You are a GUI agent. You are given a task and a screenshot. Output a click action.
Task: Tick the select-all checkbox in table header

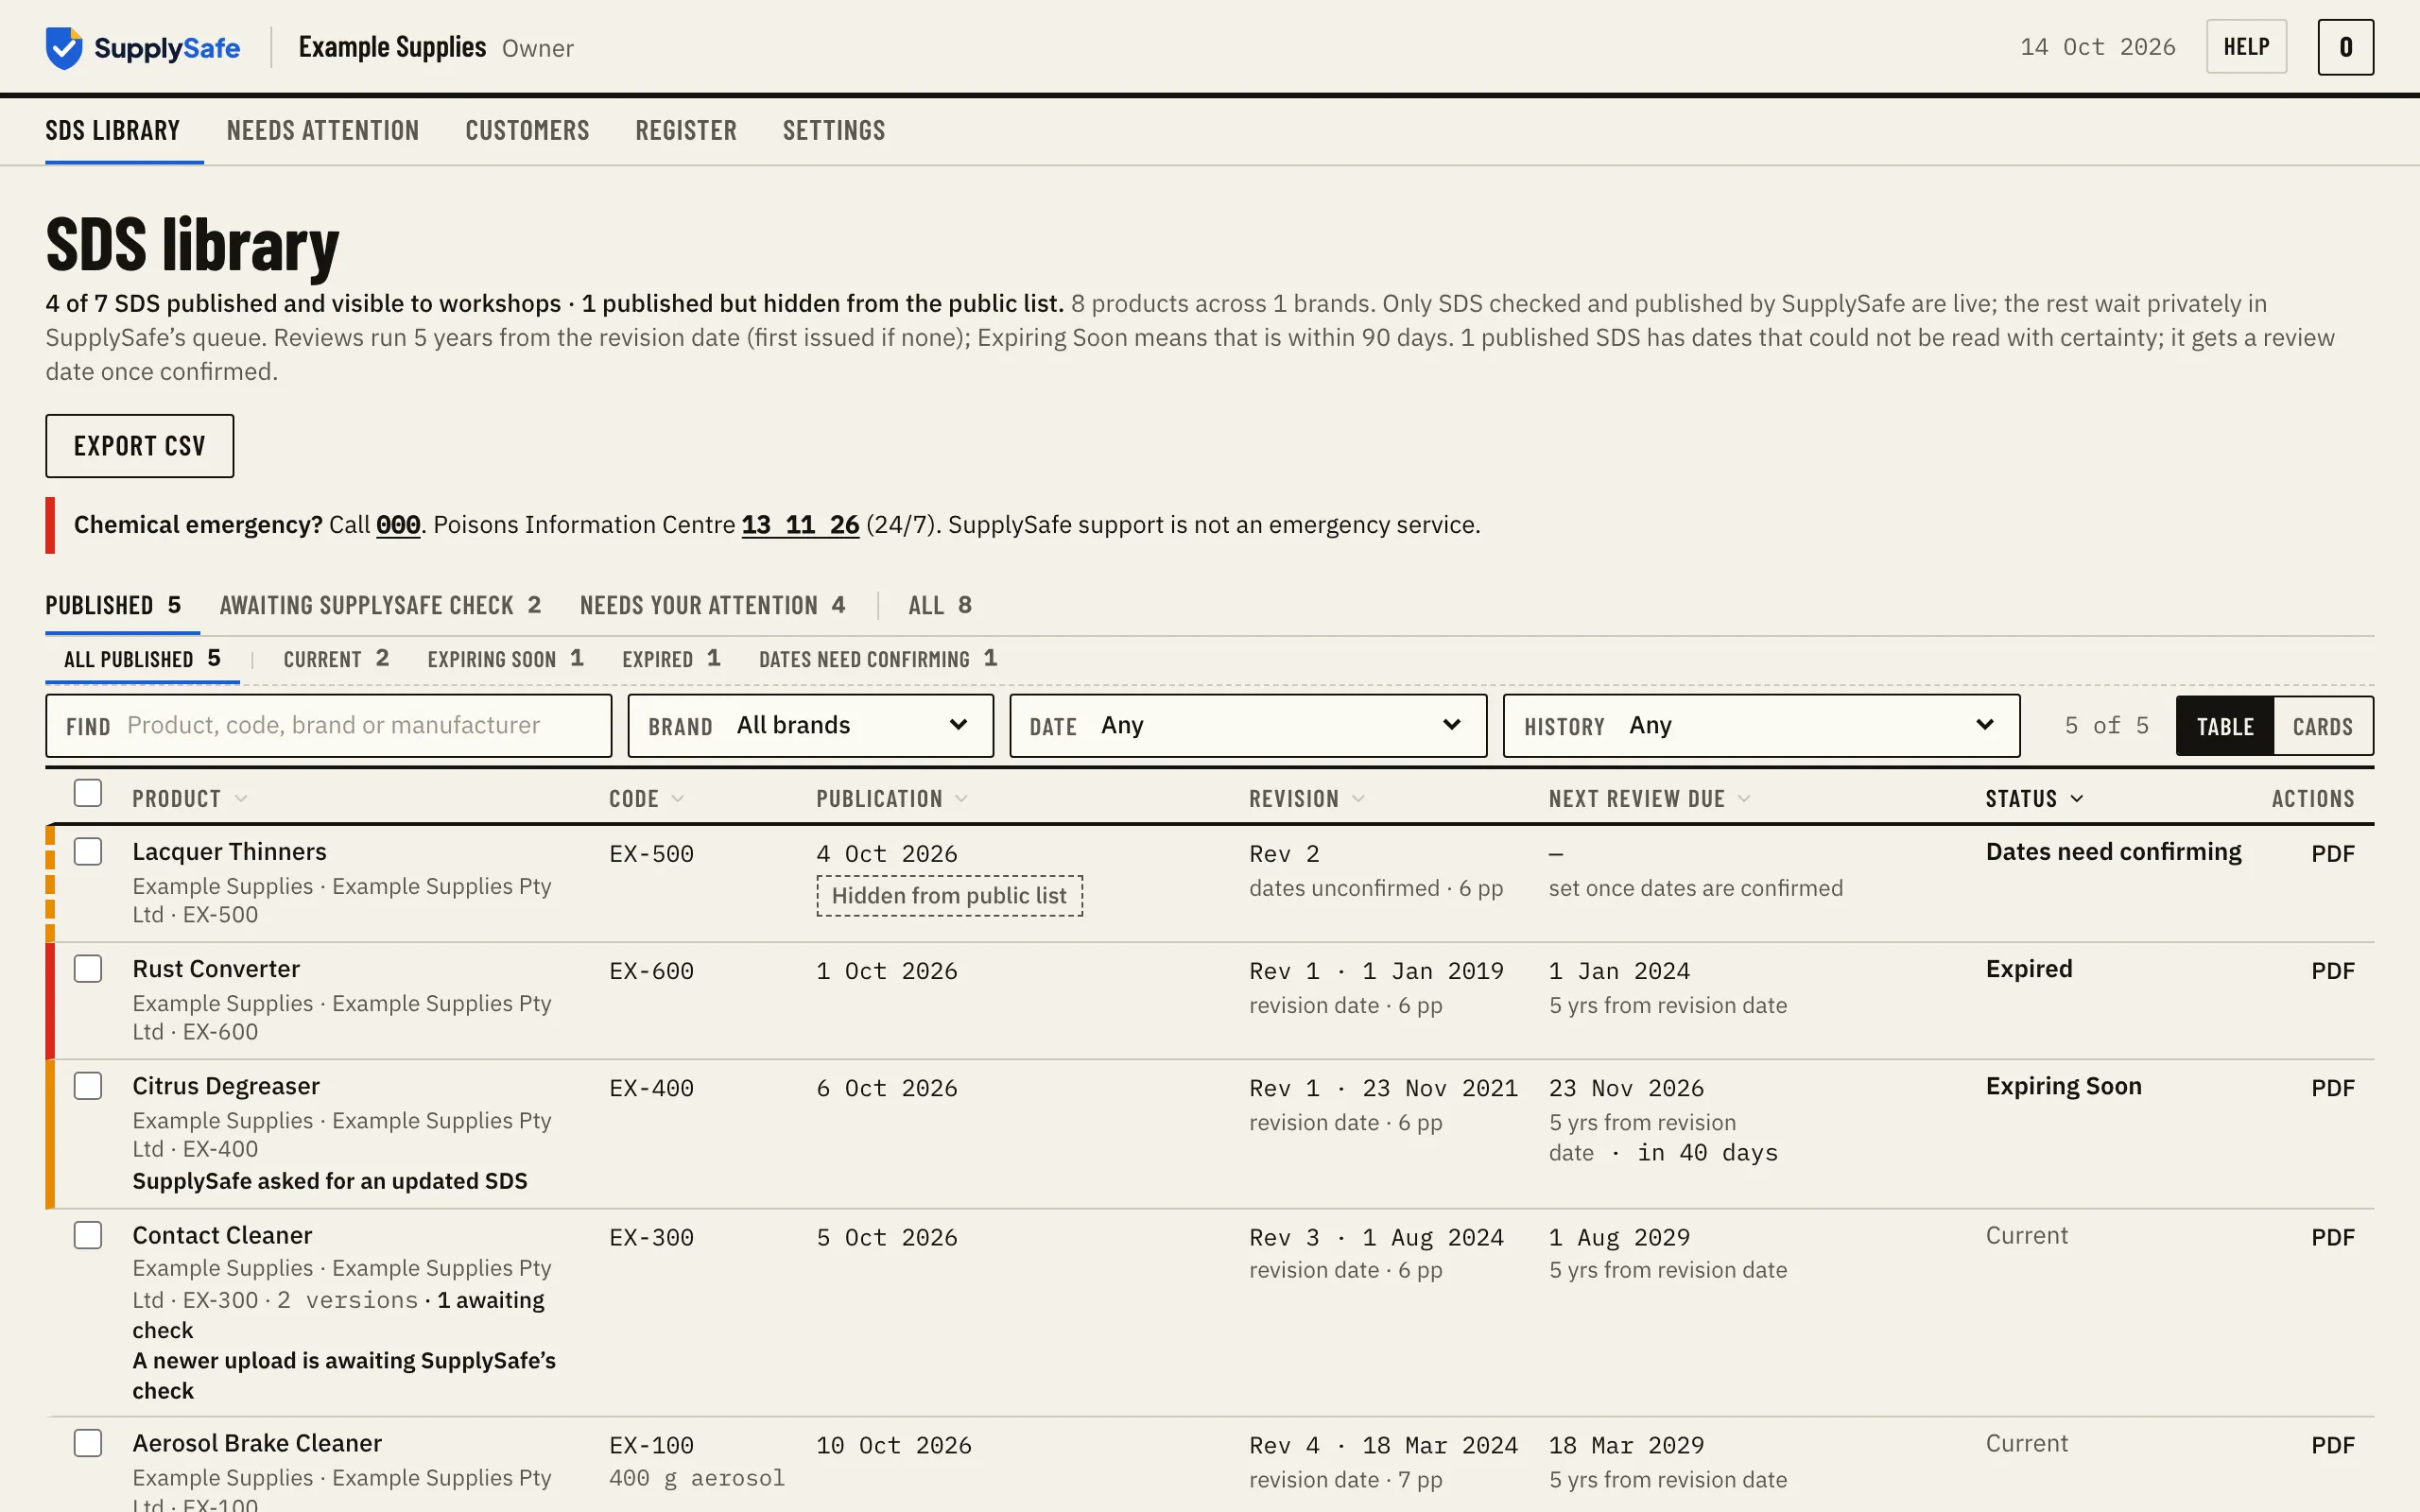coord(88,793)
